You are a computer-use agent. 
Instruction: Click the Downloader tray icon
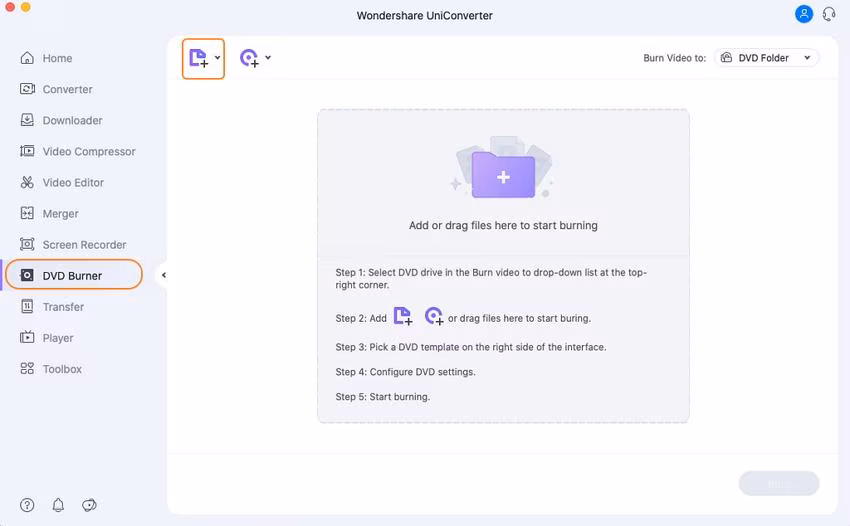click(27, 120)
